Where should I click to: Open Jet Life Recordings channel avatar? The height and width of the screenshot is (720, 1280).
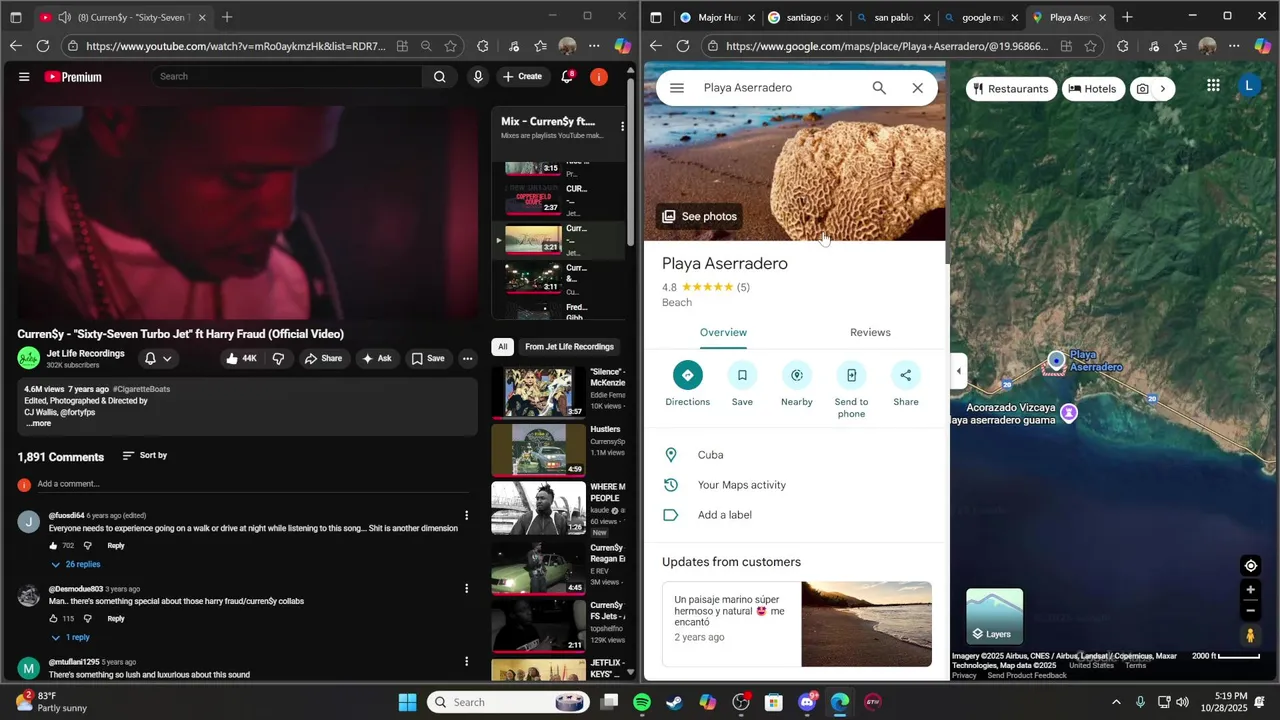(x=28, y=358)
